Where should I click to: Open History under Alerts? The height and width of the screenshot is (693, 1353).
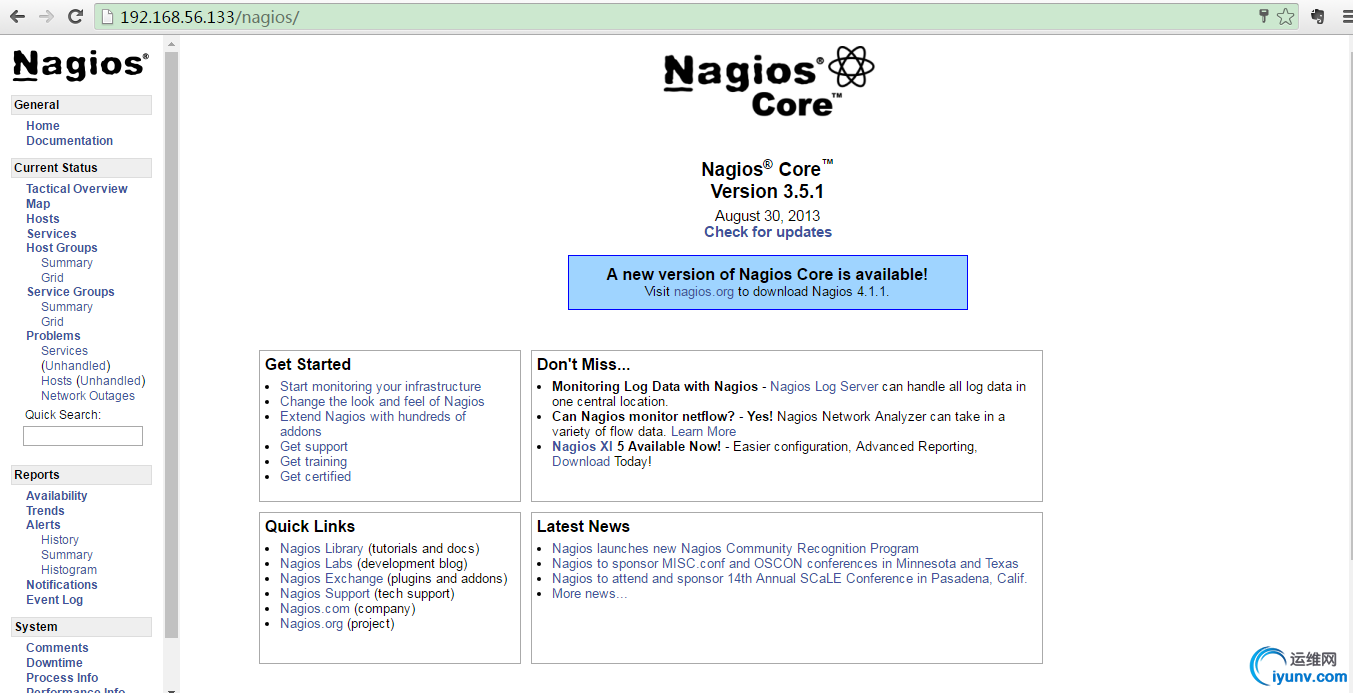pos(60,540)
